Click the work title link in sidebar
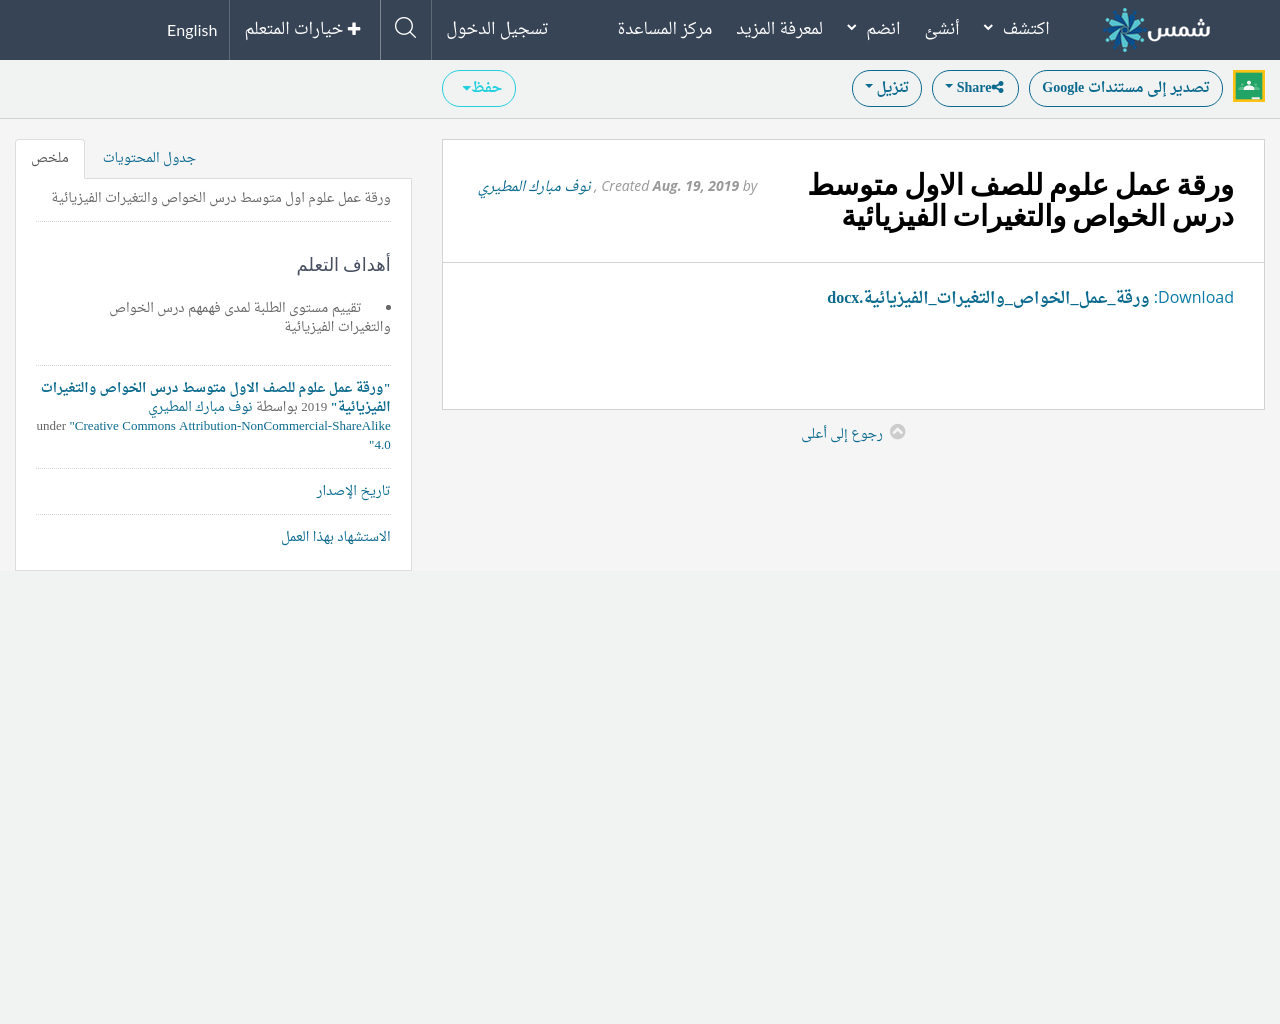The width and height of the screenshot is (1280, 1024). click(216, 397)
